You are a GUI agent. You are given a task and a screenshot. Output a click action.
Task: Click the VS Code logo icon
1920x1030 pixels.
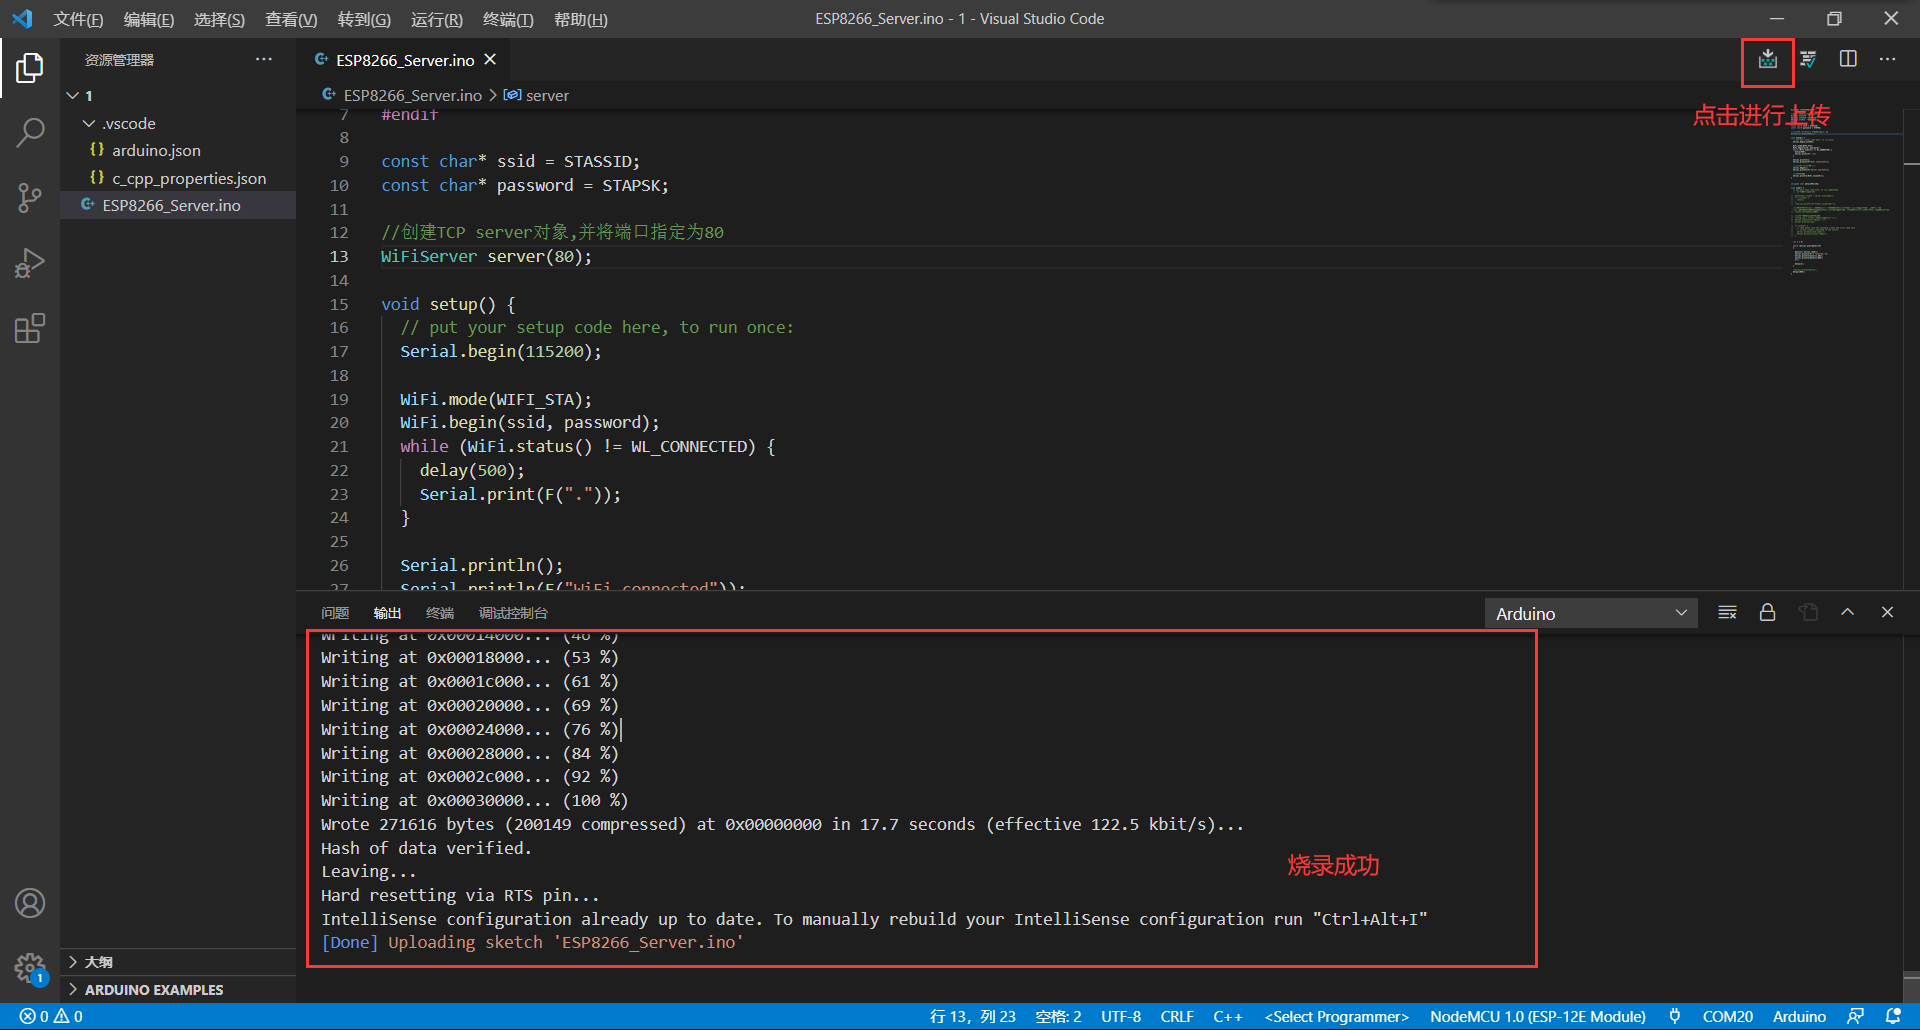[22, 19]
